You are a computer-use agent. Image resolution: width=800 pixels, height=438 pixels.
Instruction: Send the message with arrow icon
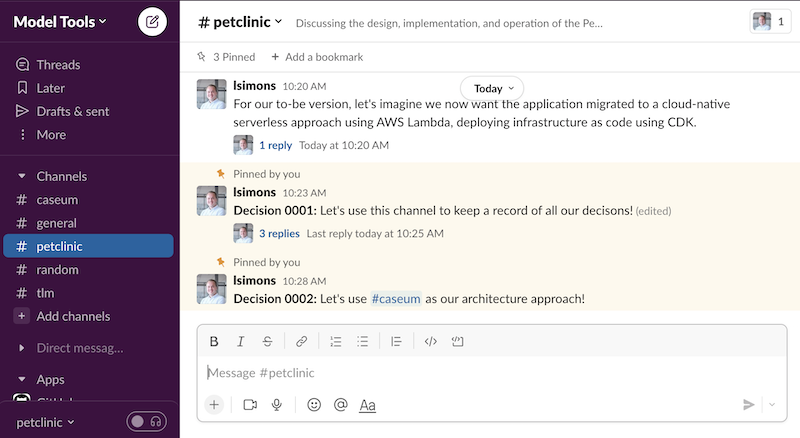[748, 405]
